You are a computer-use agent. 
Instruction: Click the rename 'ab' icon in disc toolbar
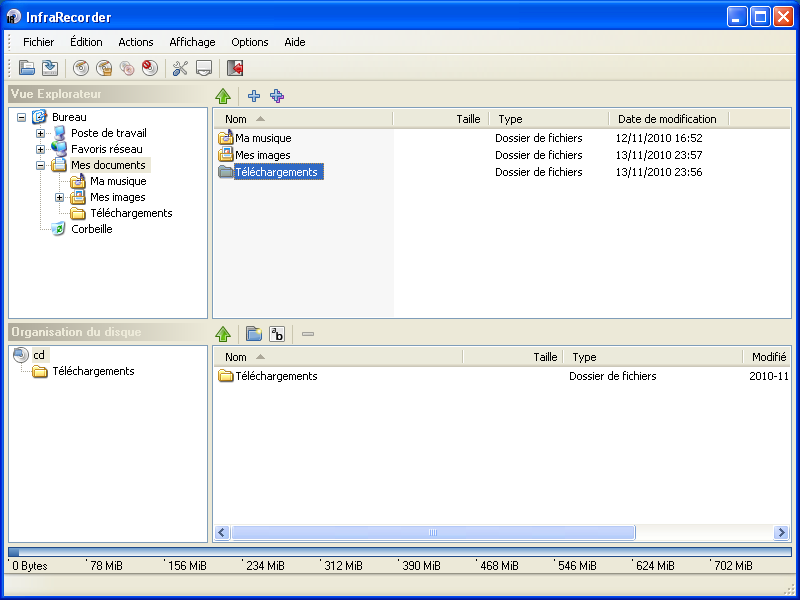tap(278, 334)
